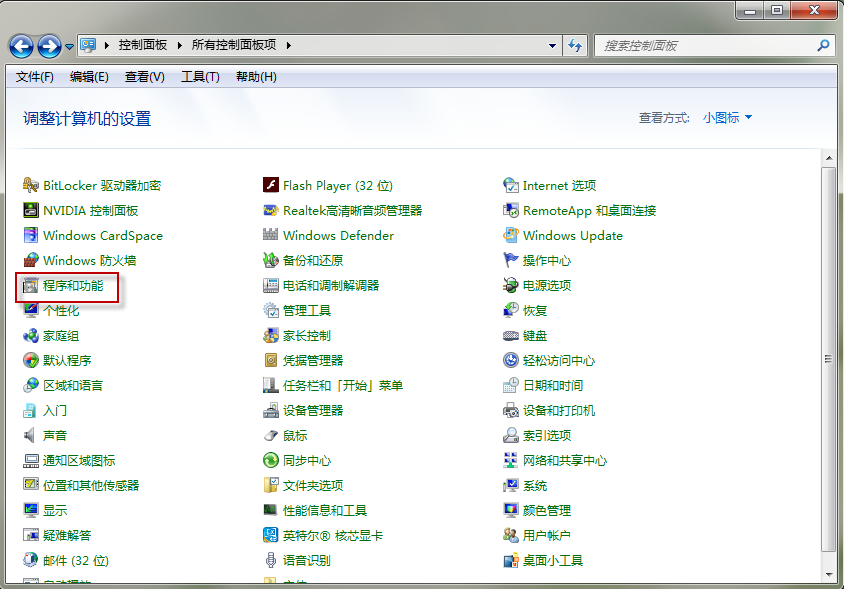Expand the arrow after 所有控制面板项 breadcrumb
This screenshot has height=589, width=844.
[289, 45]
